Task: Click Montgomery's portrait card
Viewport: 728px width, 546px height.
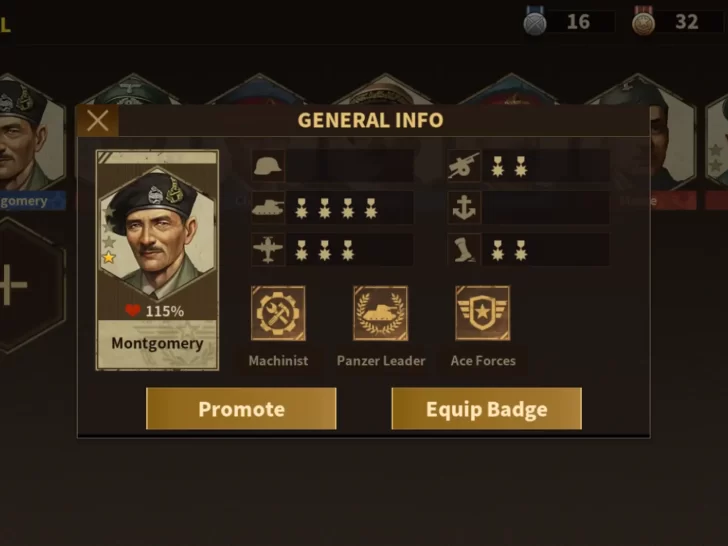Action: click(x=157, y=260)
